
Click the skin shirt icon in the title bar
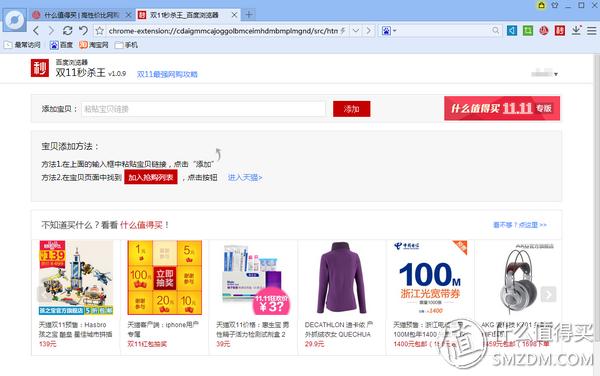pos(554,5)
